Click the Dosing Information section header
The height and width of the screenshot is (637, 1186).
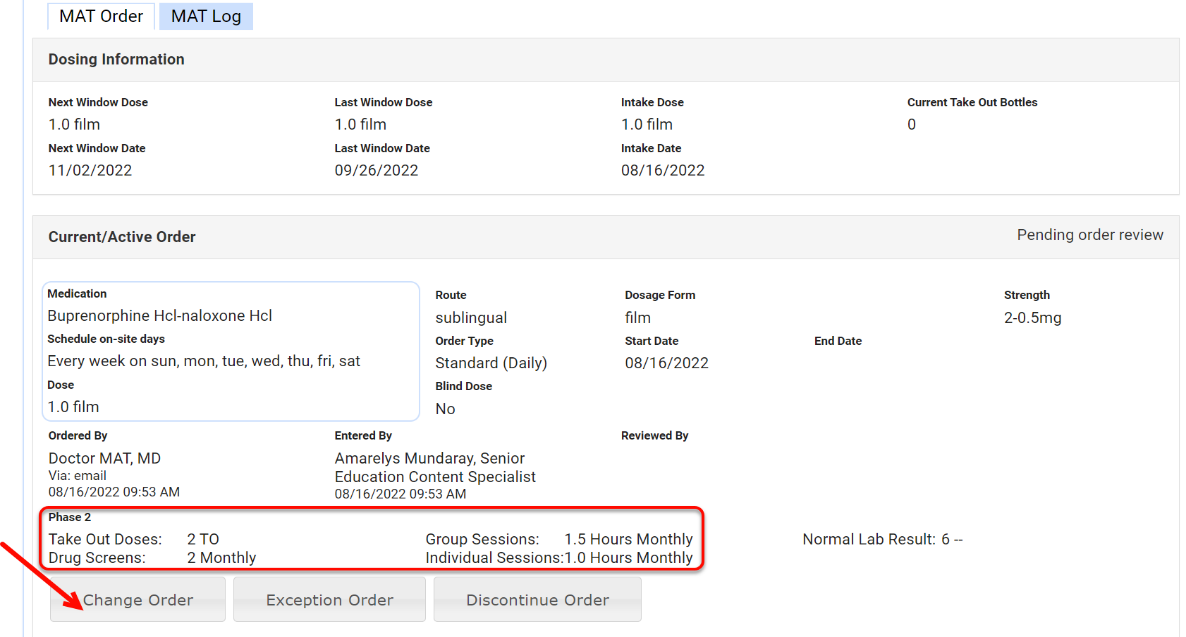(x=116, y=60)
